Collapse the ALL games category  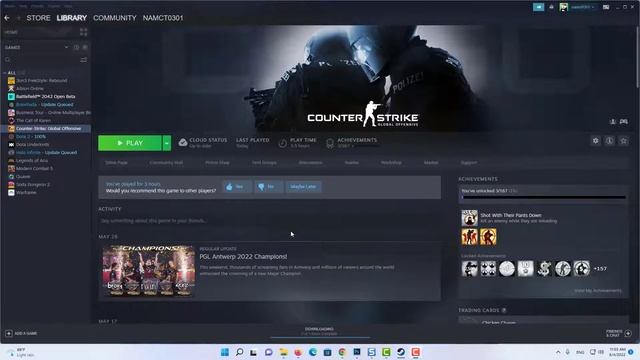[x=4, y=73]
